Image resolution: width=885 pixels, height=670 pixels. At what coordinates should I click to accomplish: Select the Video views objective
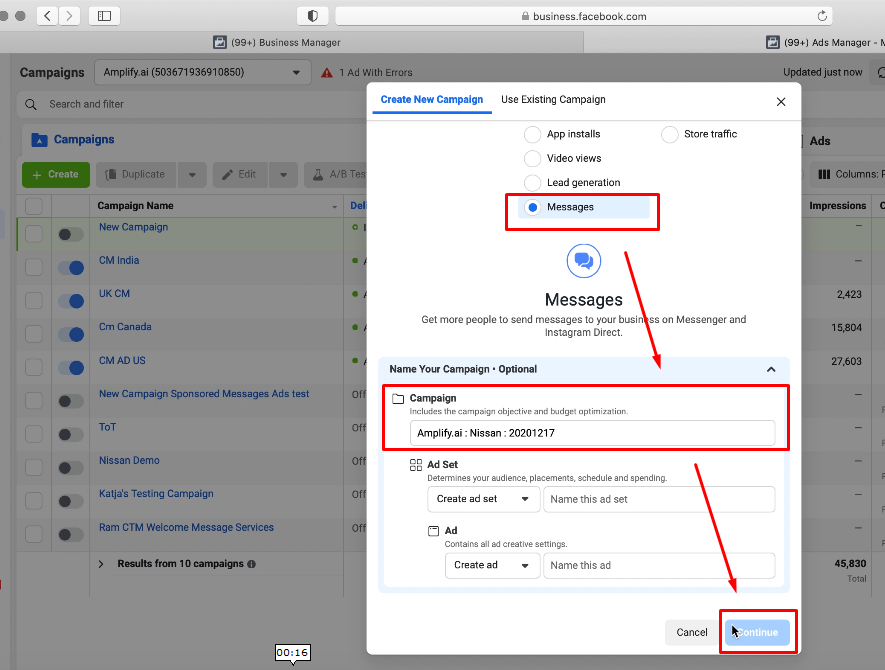532,159
